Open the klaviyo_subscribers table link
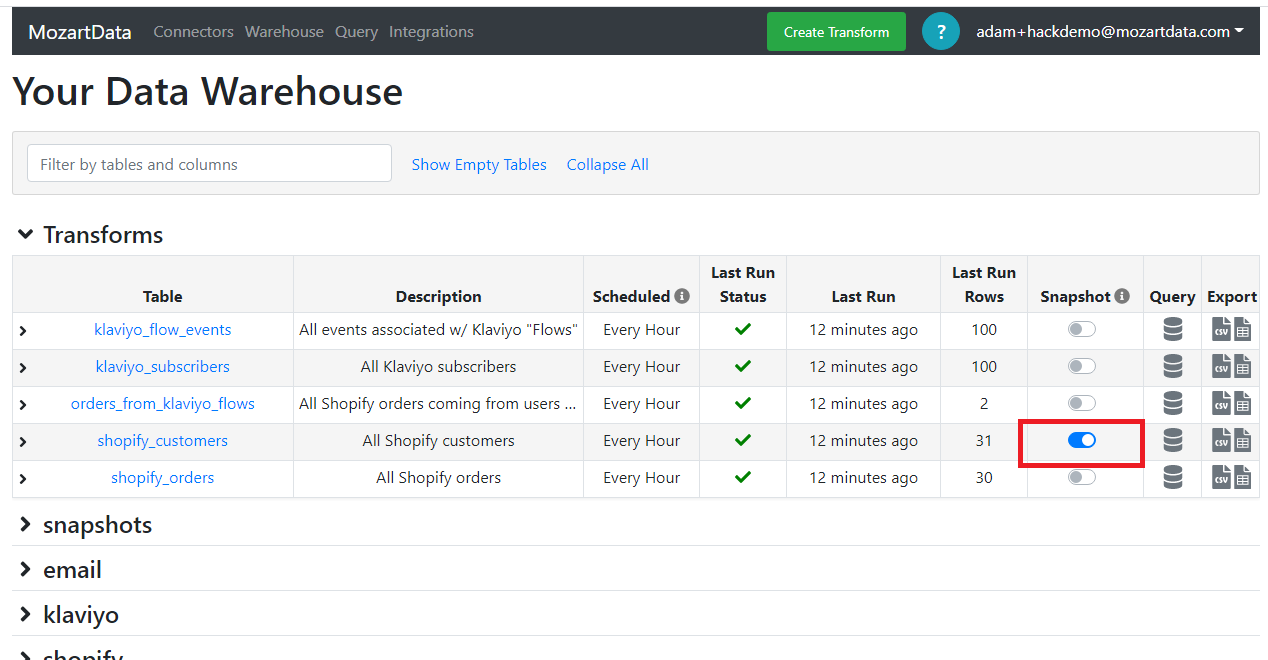Image resolution: width=1268 pixels, height=660 pixels. [163, 367]
